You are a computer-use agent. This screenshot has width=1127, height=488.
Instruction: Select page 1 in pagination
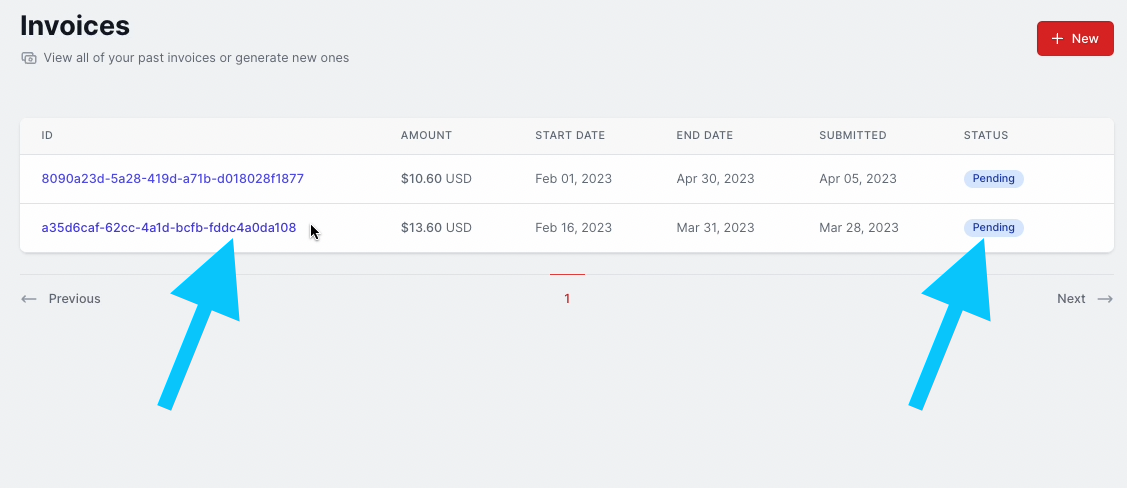click(x=567, y=298)
